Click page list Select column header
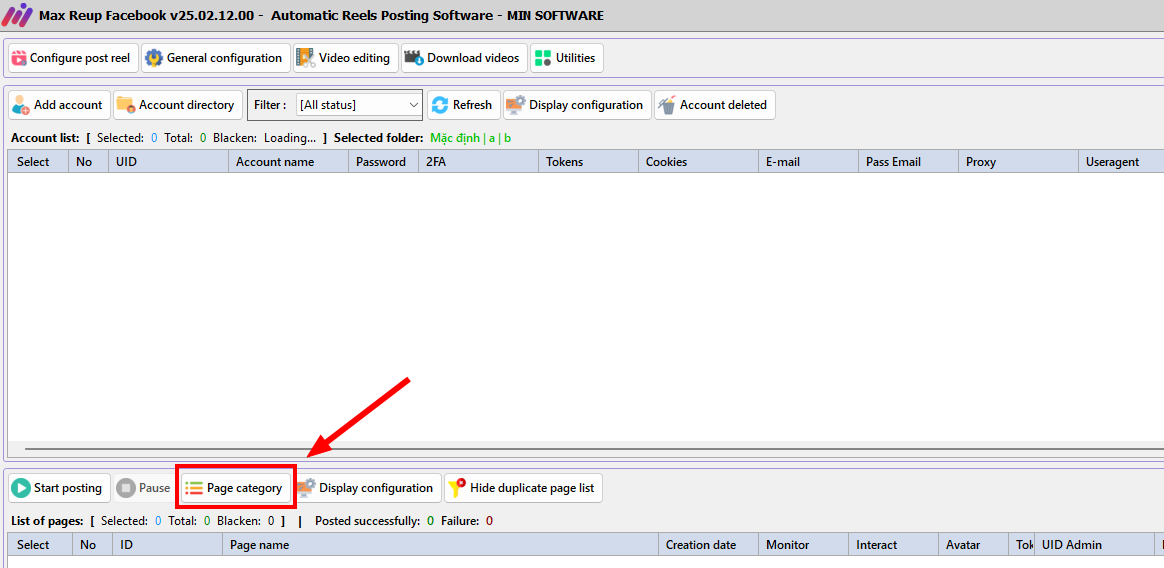The height and width of the screenshot is (568, 1164). 40,545
